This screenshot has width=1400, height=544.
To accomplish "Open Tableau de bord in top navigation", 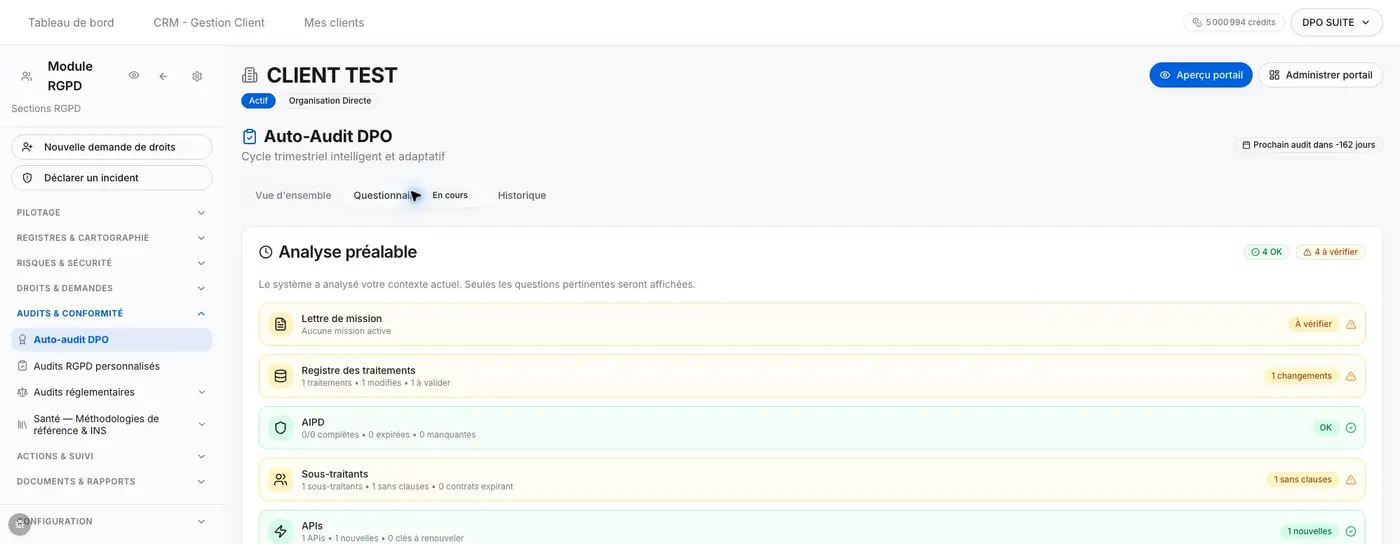I will (x=71, y=22).
